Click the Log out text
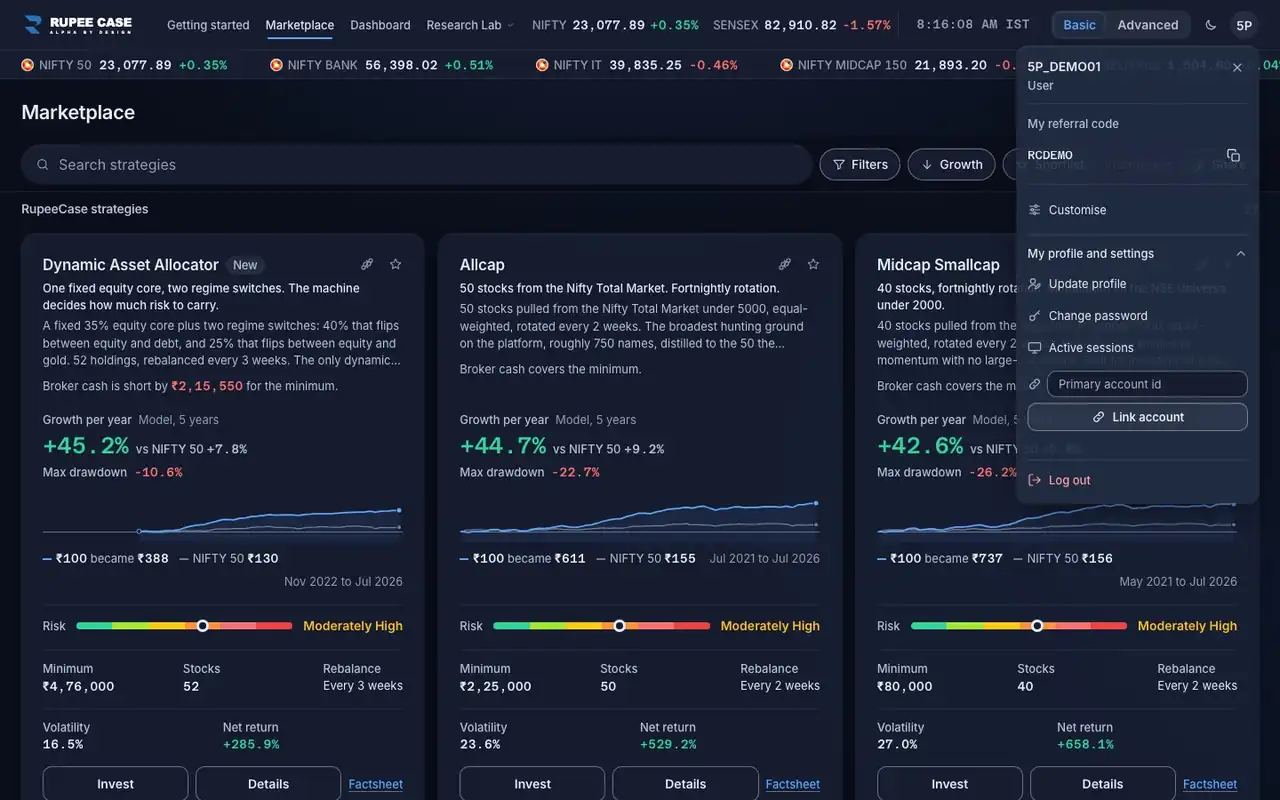 [x=1070, y=480]
